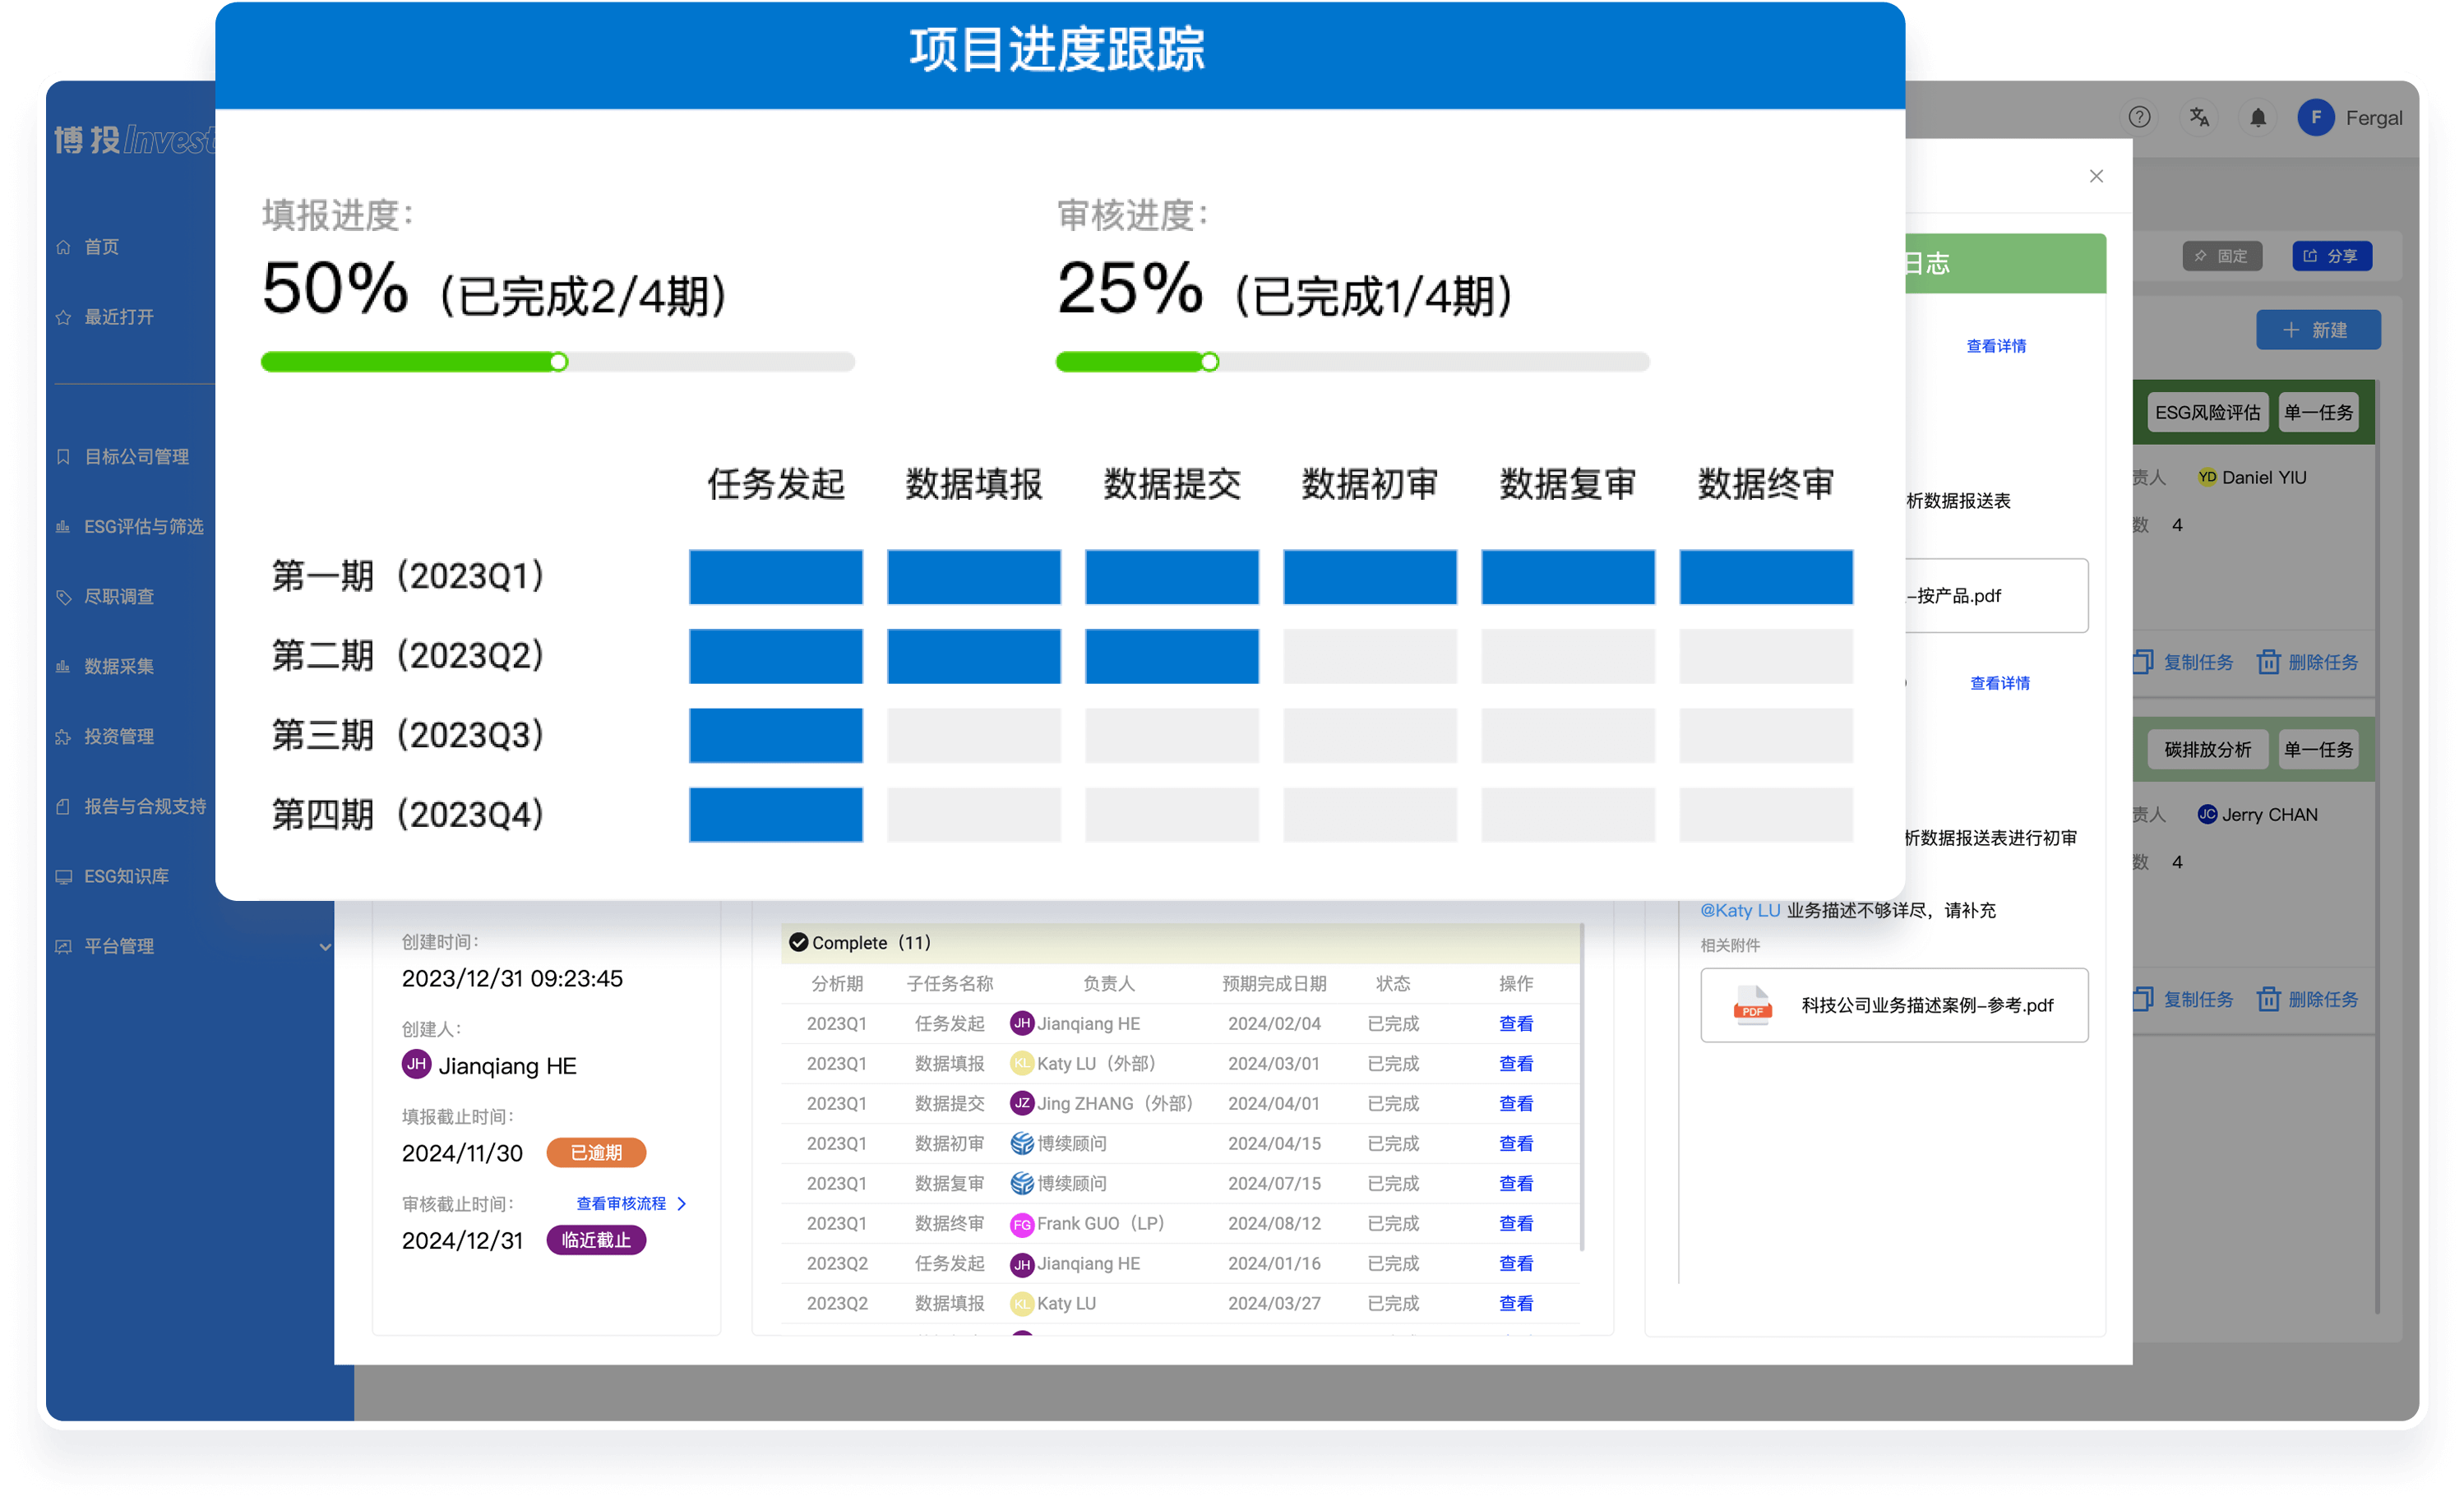
Task: Click 删除任务 trash icon under Daniel YIU
Action: pos(2268,662)
